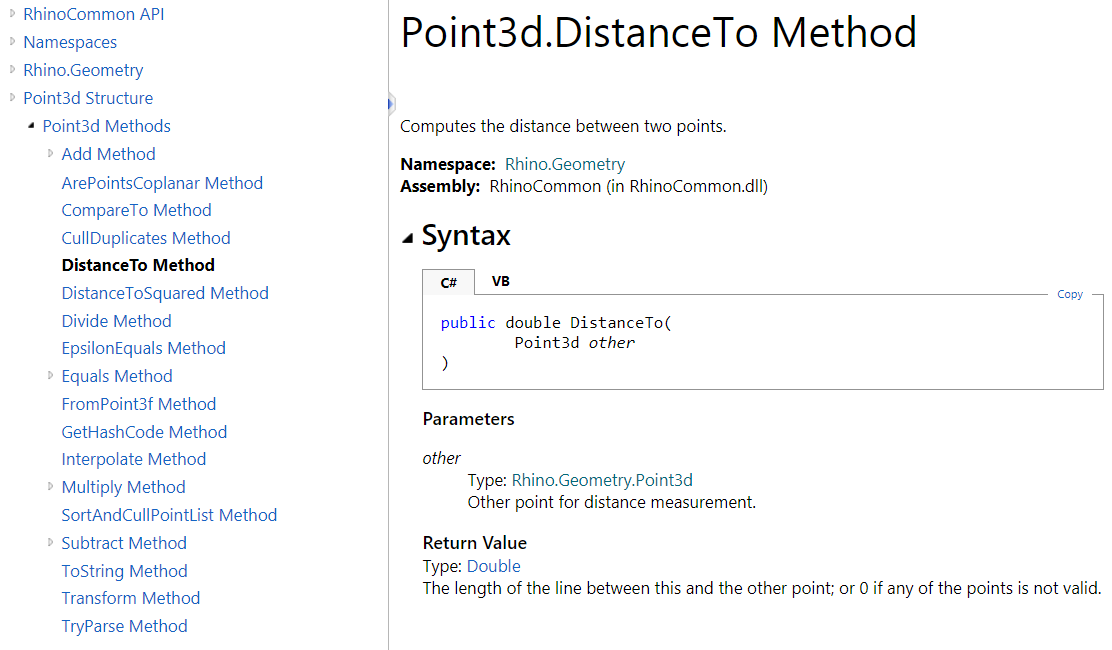
Task: Go to Point3d Structure in tree
Action: click(88, 98)
